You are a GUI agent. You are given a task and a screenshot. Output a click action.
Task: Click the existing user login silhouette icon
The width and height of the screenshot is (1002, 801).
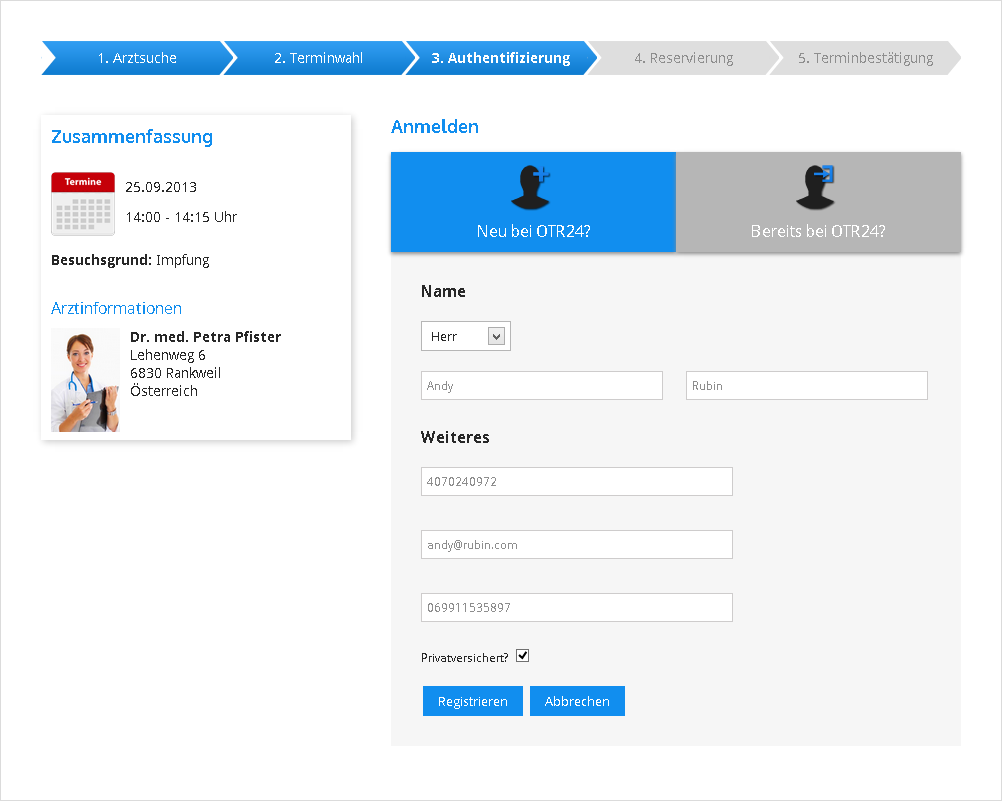(816, 188)
